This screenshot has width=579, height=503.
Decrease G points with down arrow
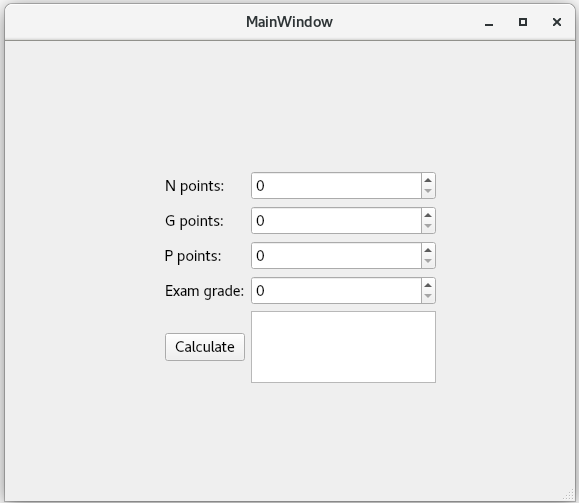click(428, 226)
